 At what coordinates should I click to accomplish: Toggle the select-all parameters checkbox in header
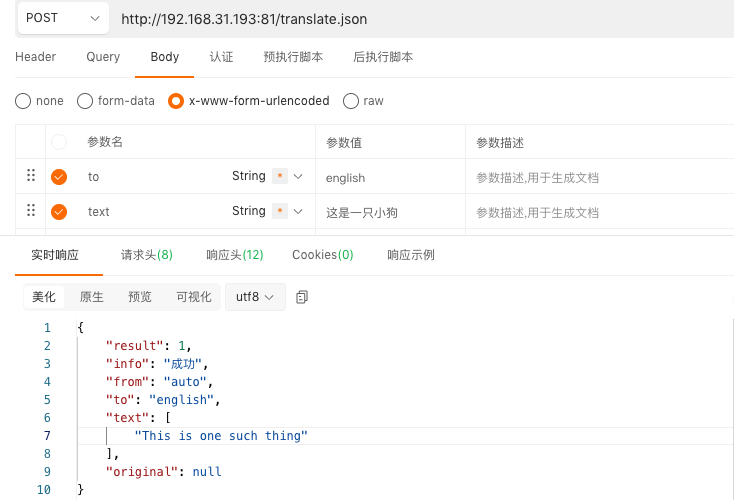pyautogui.click(x=59, y=143)
